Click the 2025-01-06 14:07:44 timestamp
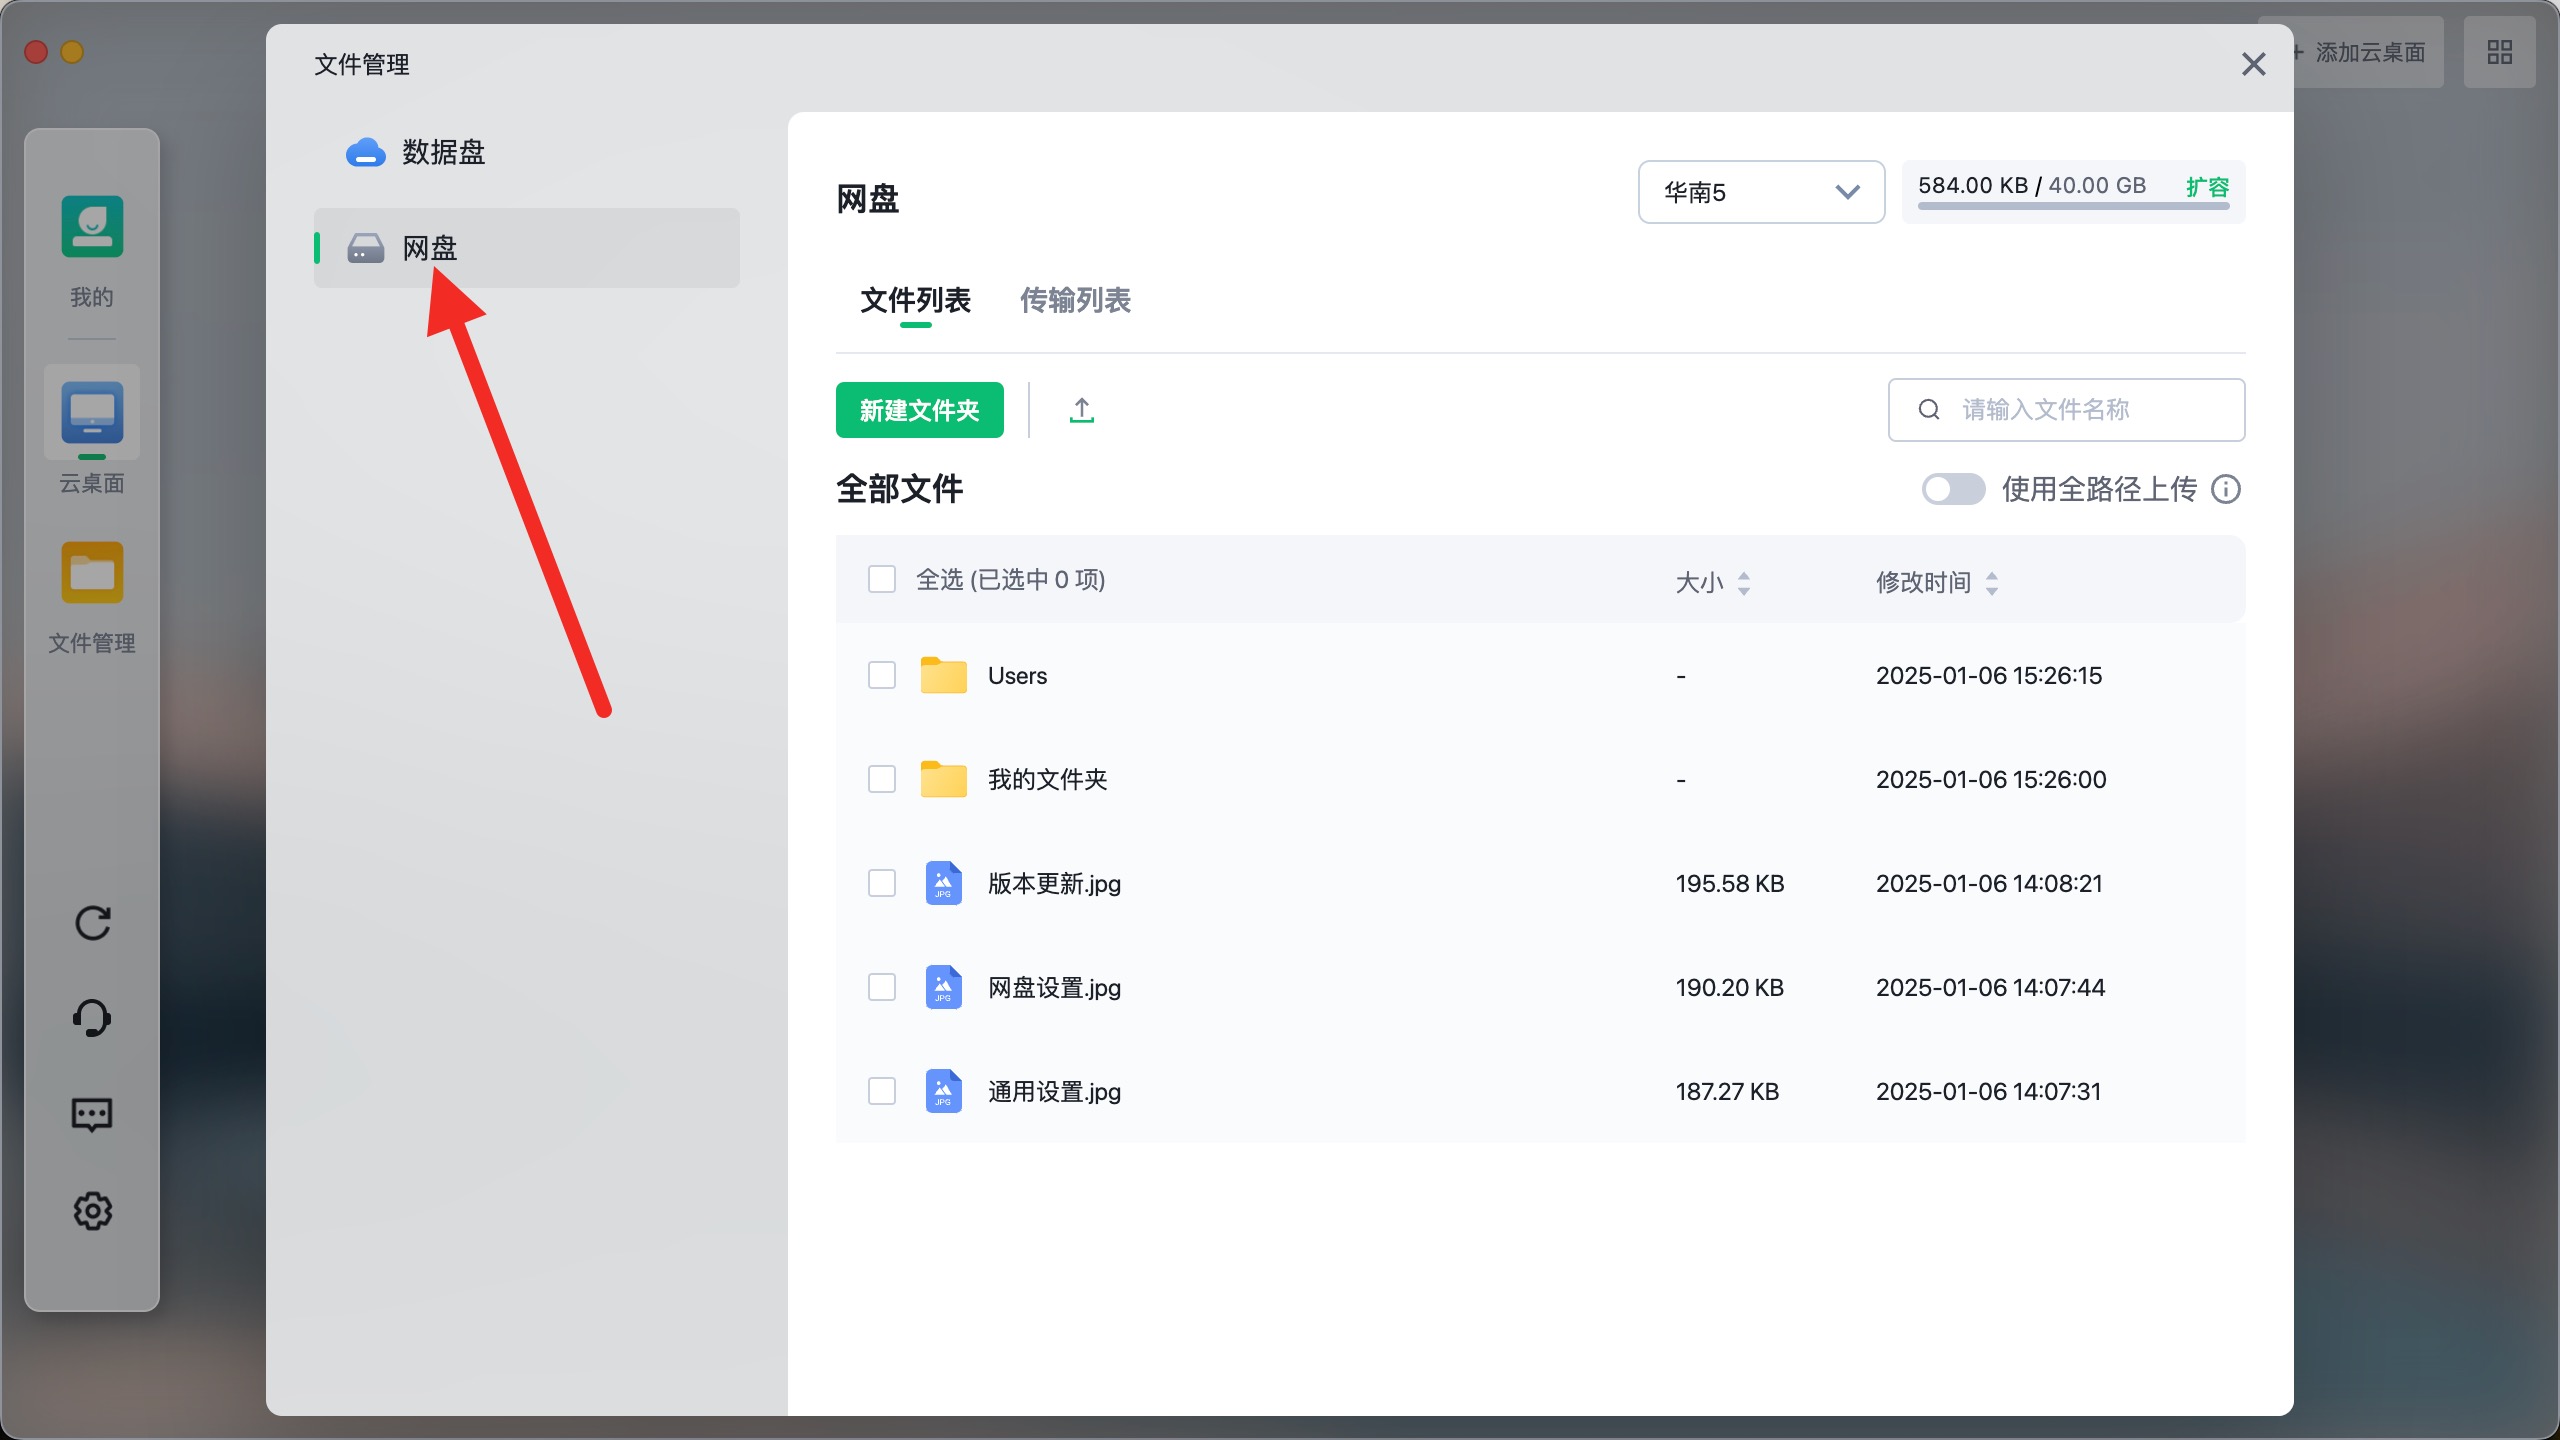This screenshot has height=1440, width=2560. 1990,988
